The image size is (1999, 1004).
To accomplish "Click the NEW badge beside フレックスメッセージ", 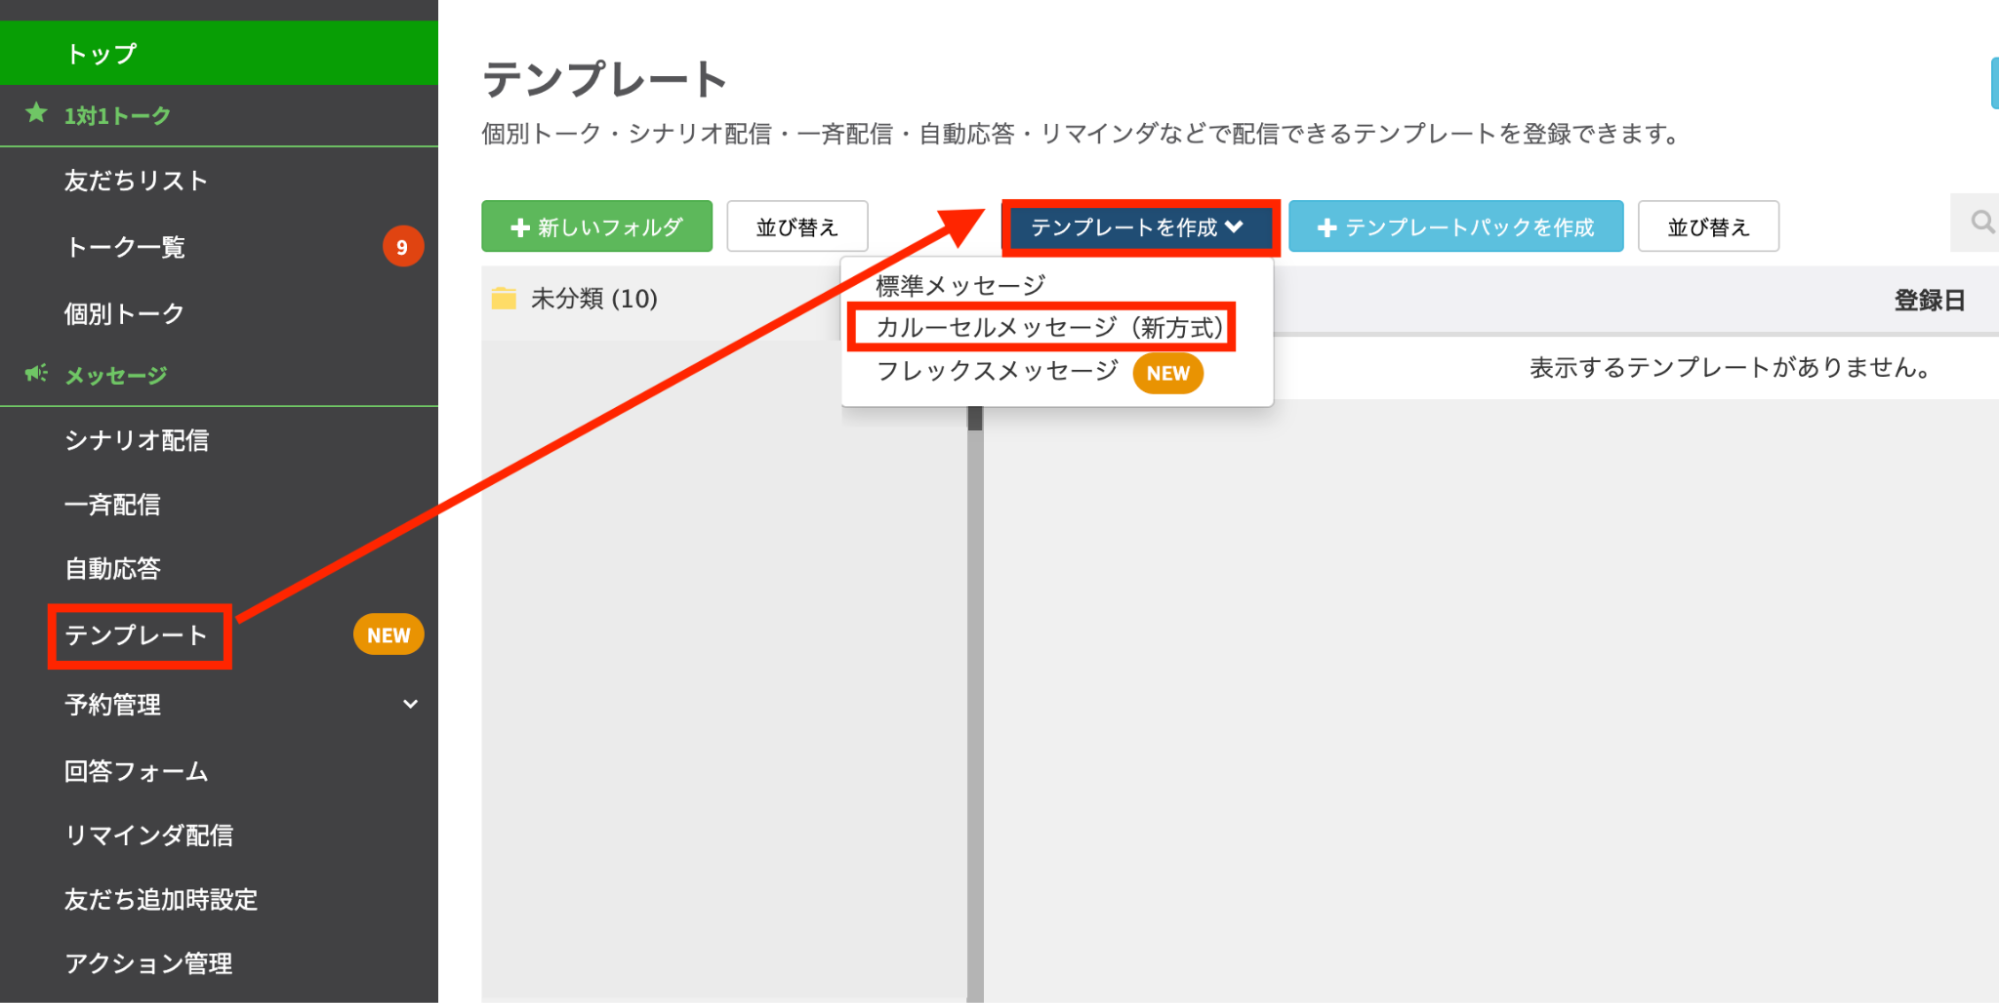I will pyautogui.click(x=1167, y=373).
